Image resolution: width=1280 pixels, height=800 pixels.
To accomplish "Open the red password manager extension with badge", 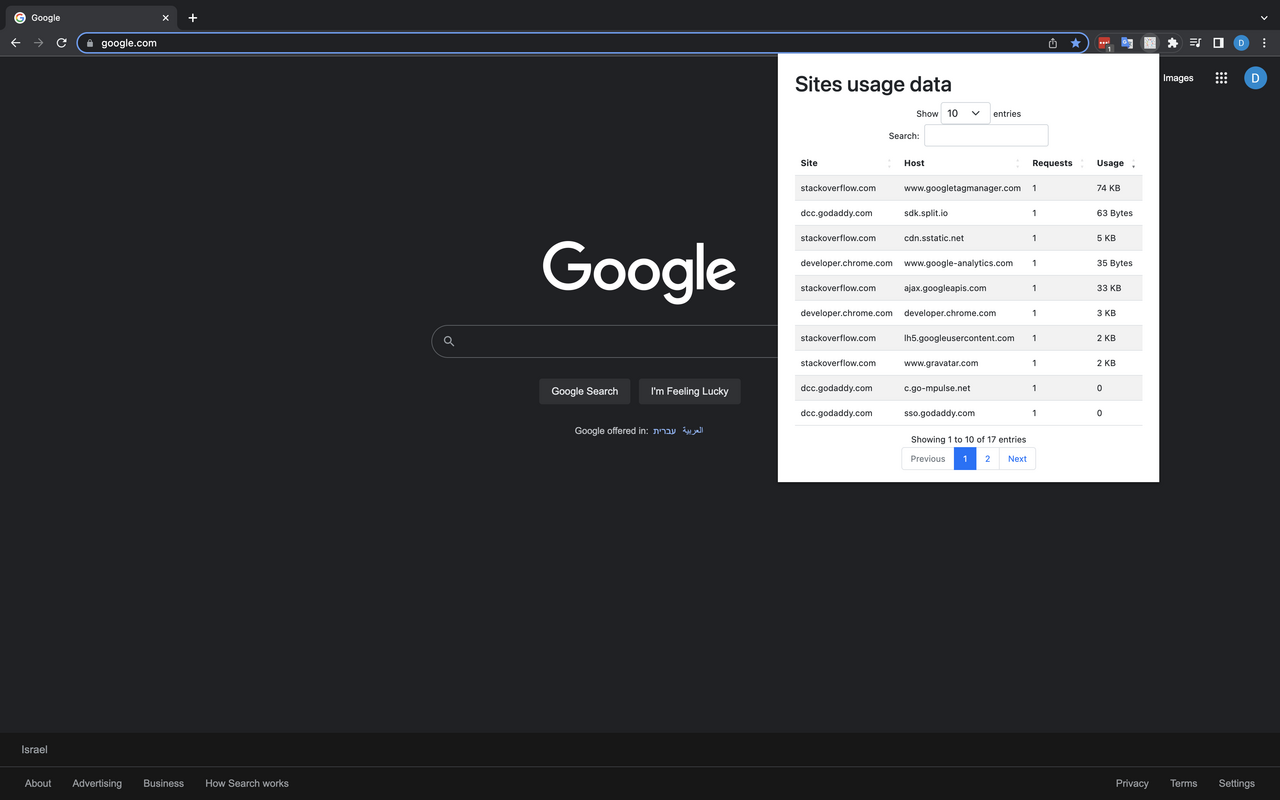I will click(x=1103, y=42).
